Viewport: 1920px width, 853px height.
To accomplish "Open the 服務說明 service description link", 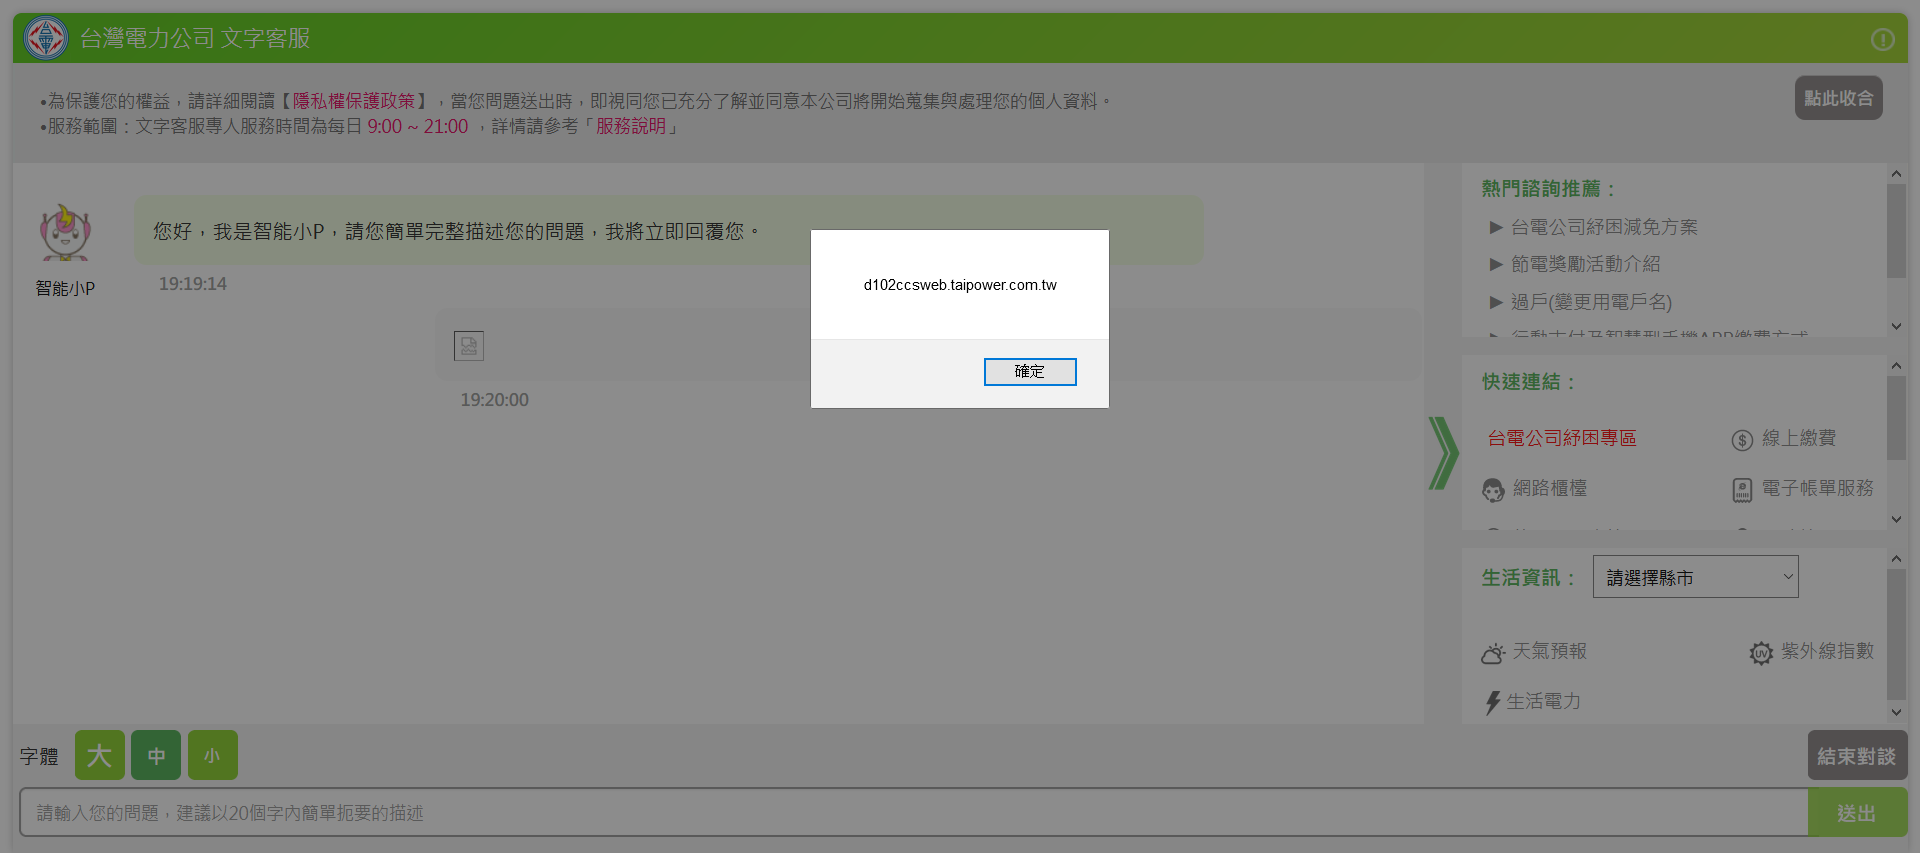I will click(631, 126).
